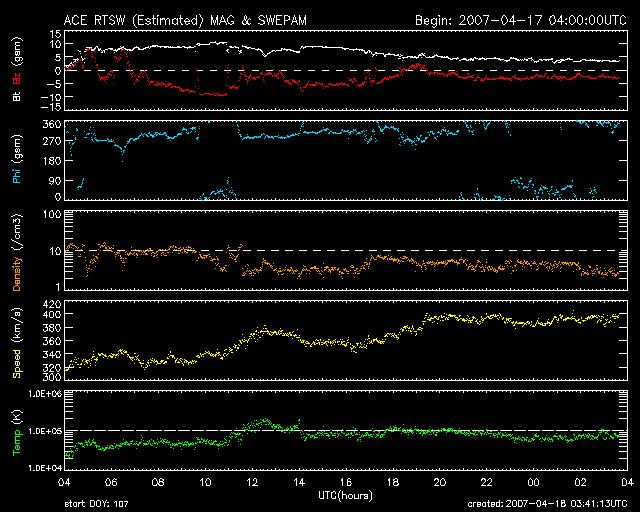640x512 pixels.
Task: Click the 06 hour label on the time axis
Action: pos(111,483)
